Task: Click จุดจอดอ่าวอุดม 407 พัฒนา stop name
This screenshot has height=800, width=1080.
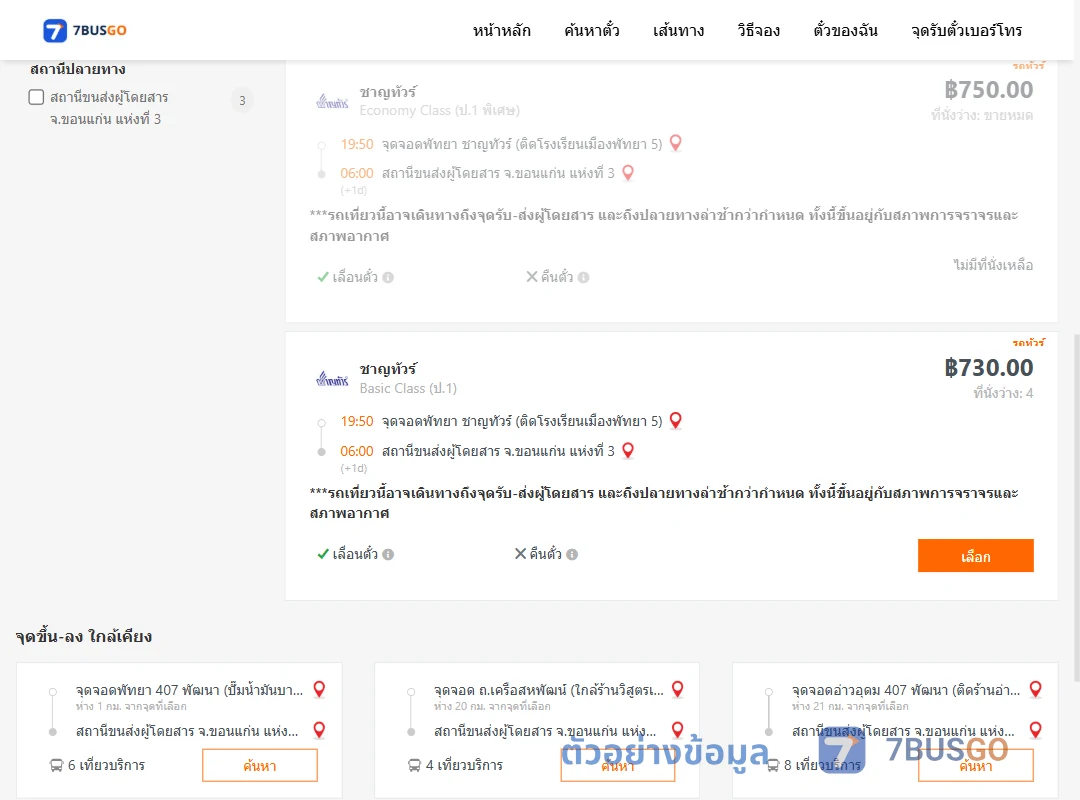Action: 906,690
